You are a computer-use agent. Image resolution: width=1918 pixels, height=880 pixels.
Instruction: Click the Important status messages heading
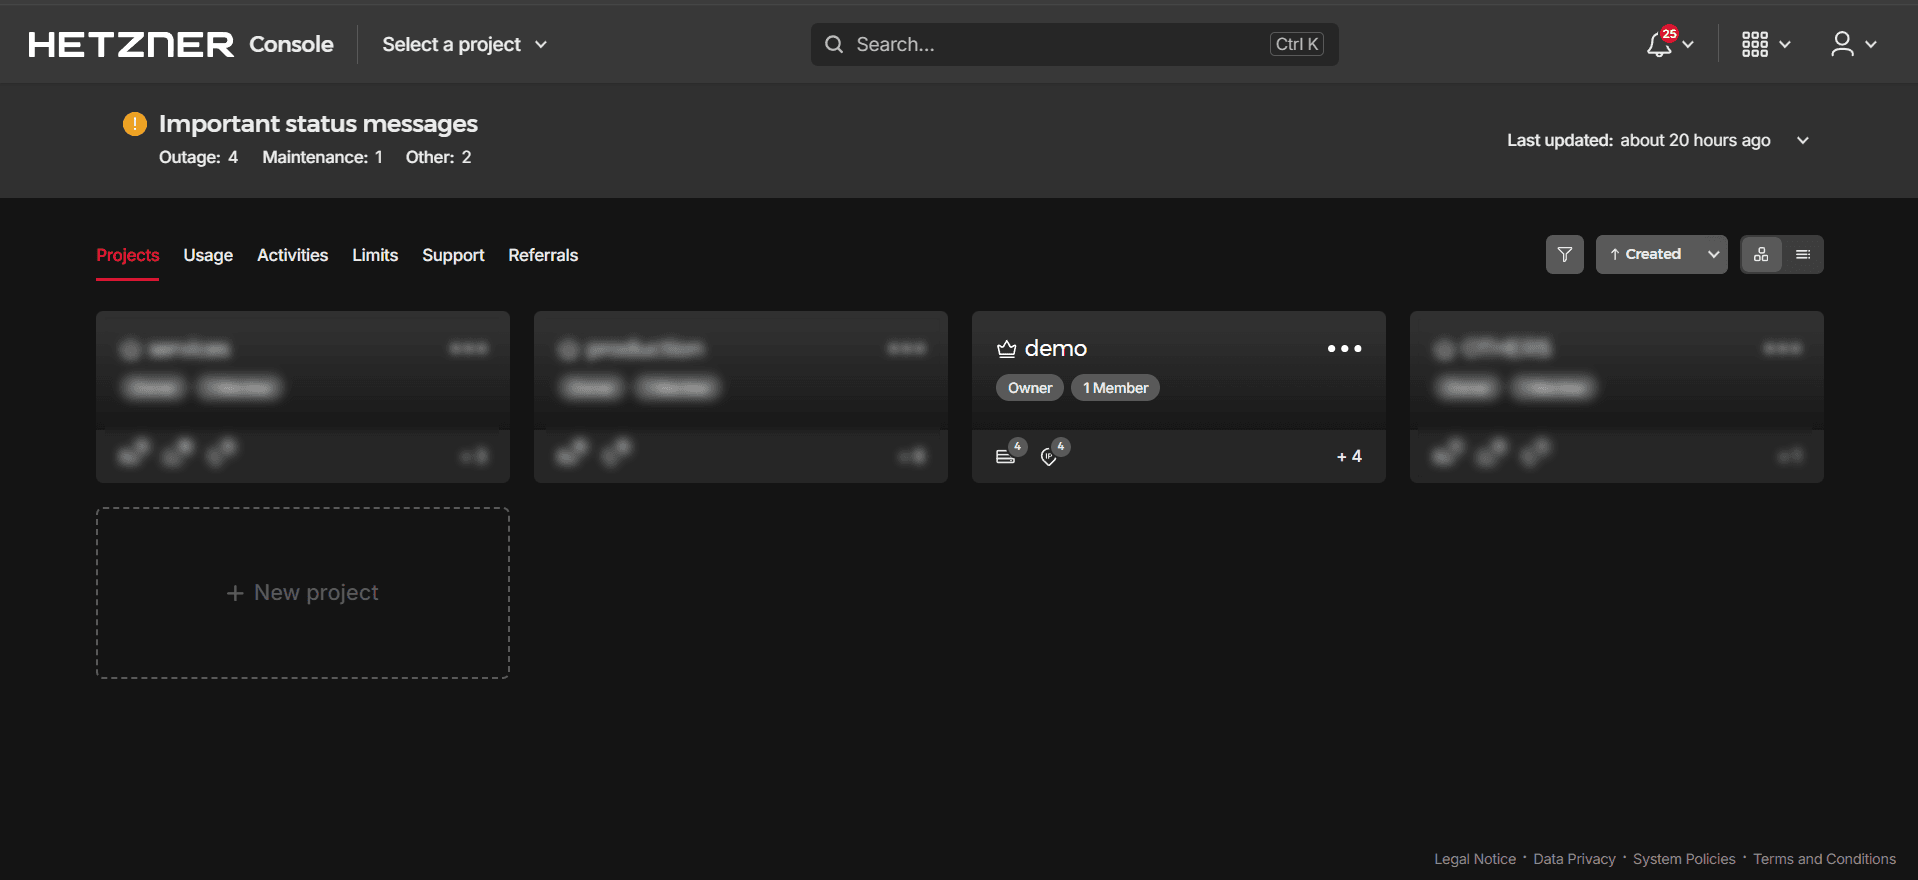point(318,123)
